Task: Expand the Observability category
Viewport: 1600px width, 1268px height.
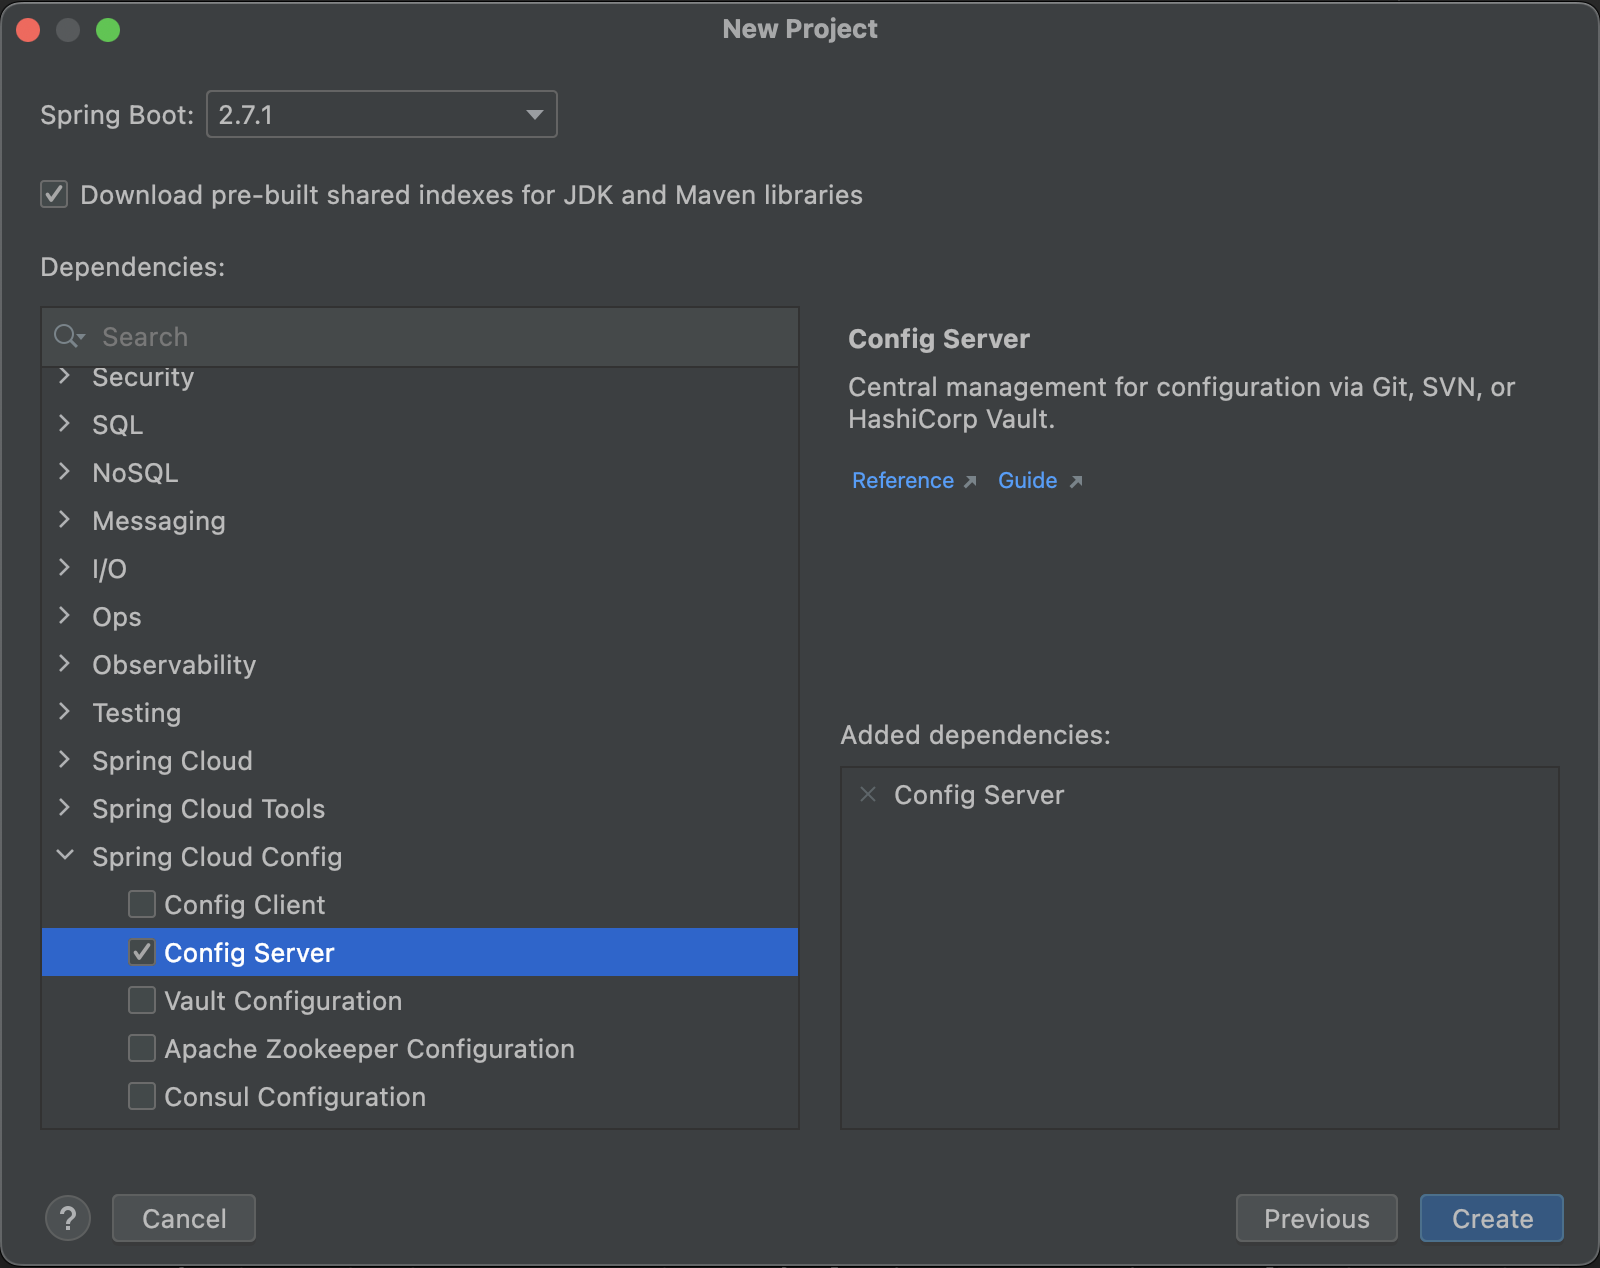Action: point(65,664)
